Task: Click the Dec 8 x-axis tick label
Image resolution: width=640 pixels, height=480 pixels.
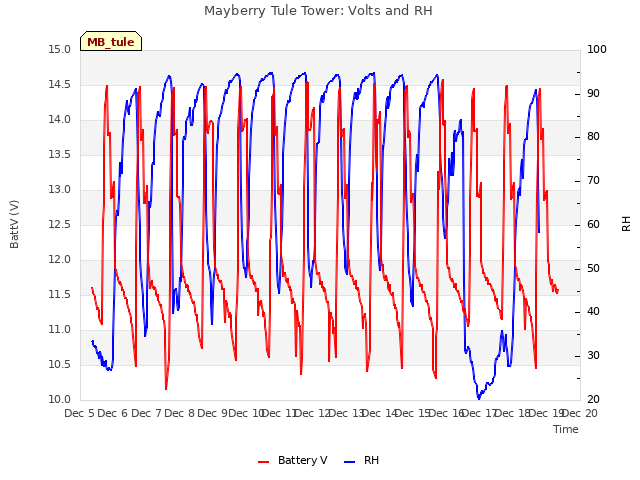Action: point(180,413)
